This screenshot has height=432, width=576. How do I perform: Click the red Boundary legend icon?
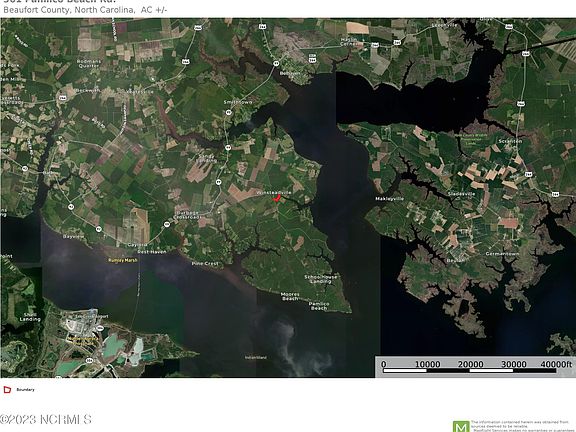pyautogui.click(x=7, y=389)
